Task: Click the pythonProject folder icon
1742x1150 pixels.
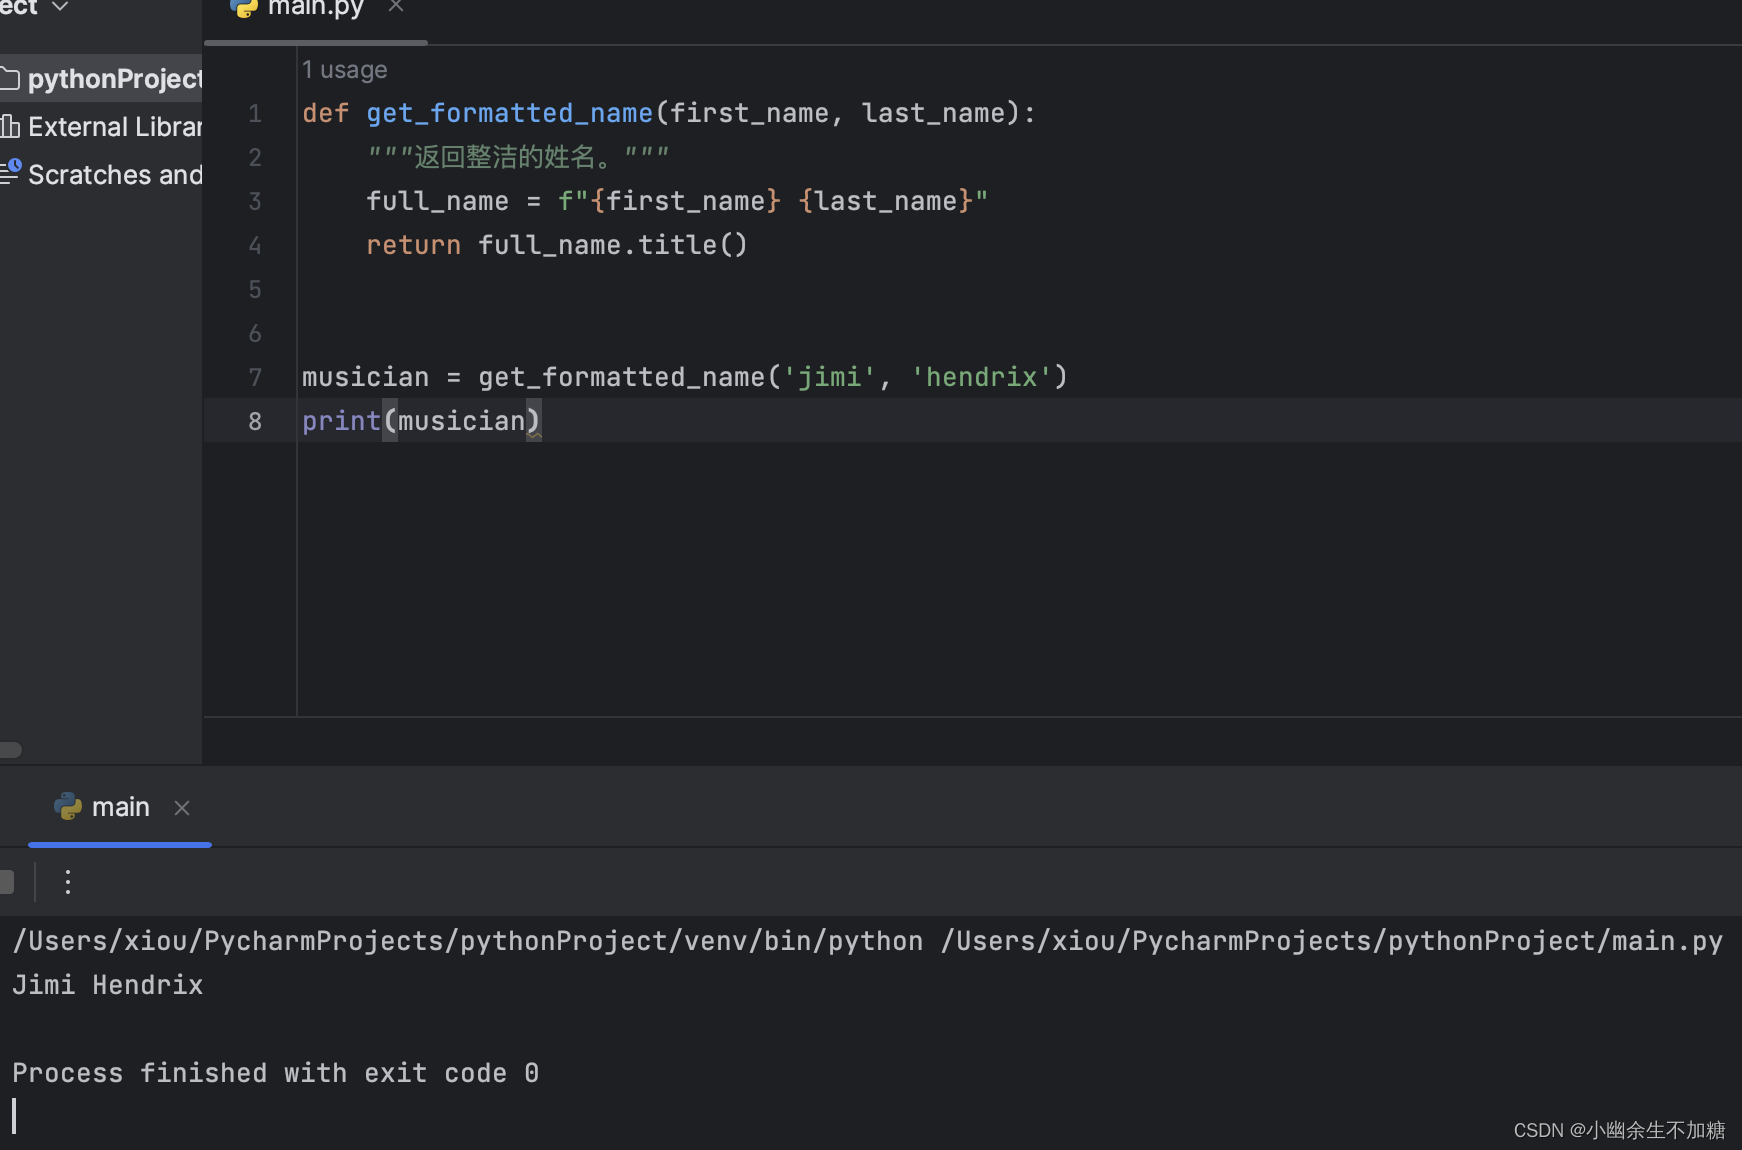Action: pyautogui.click(x=10, y=78)
